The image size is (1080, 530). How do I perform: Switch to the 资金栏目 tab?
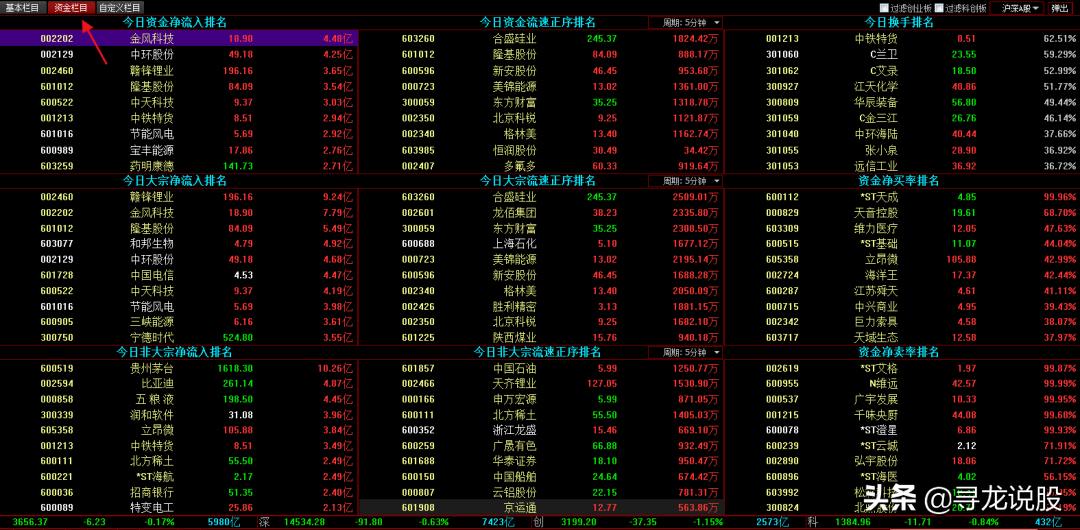[x=70, y=8]
